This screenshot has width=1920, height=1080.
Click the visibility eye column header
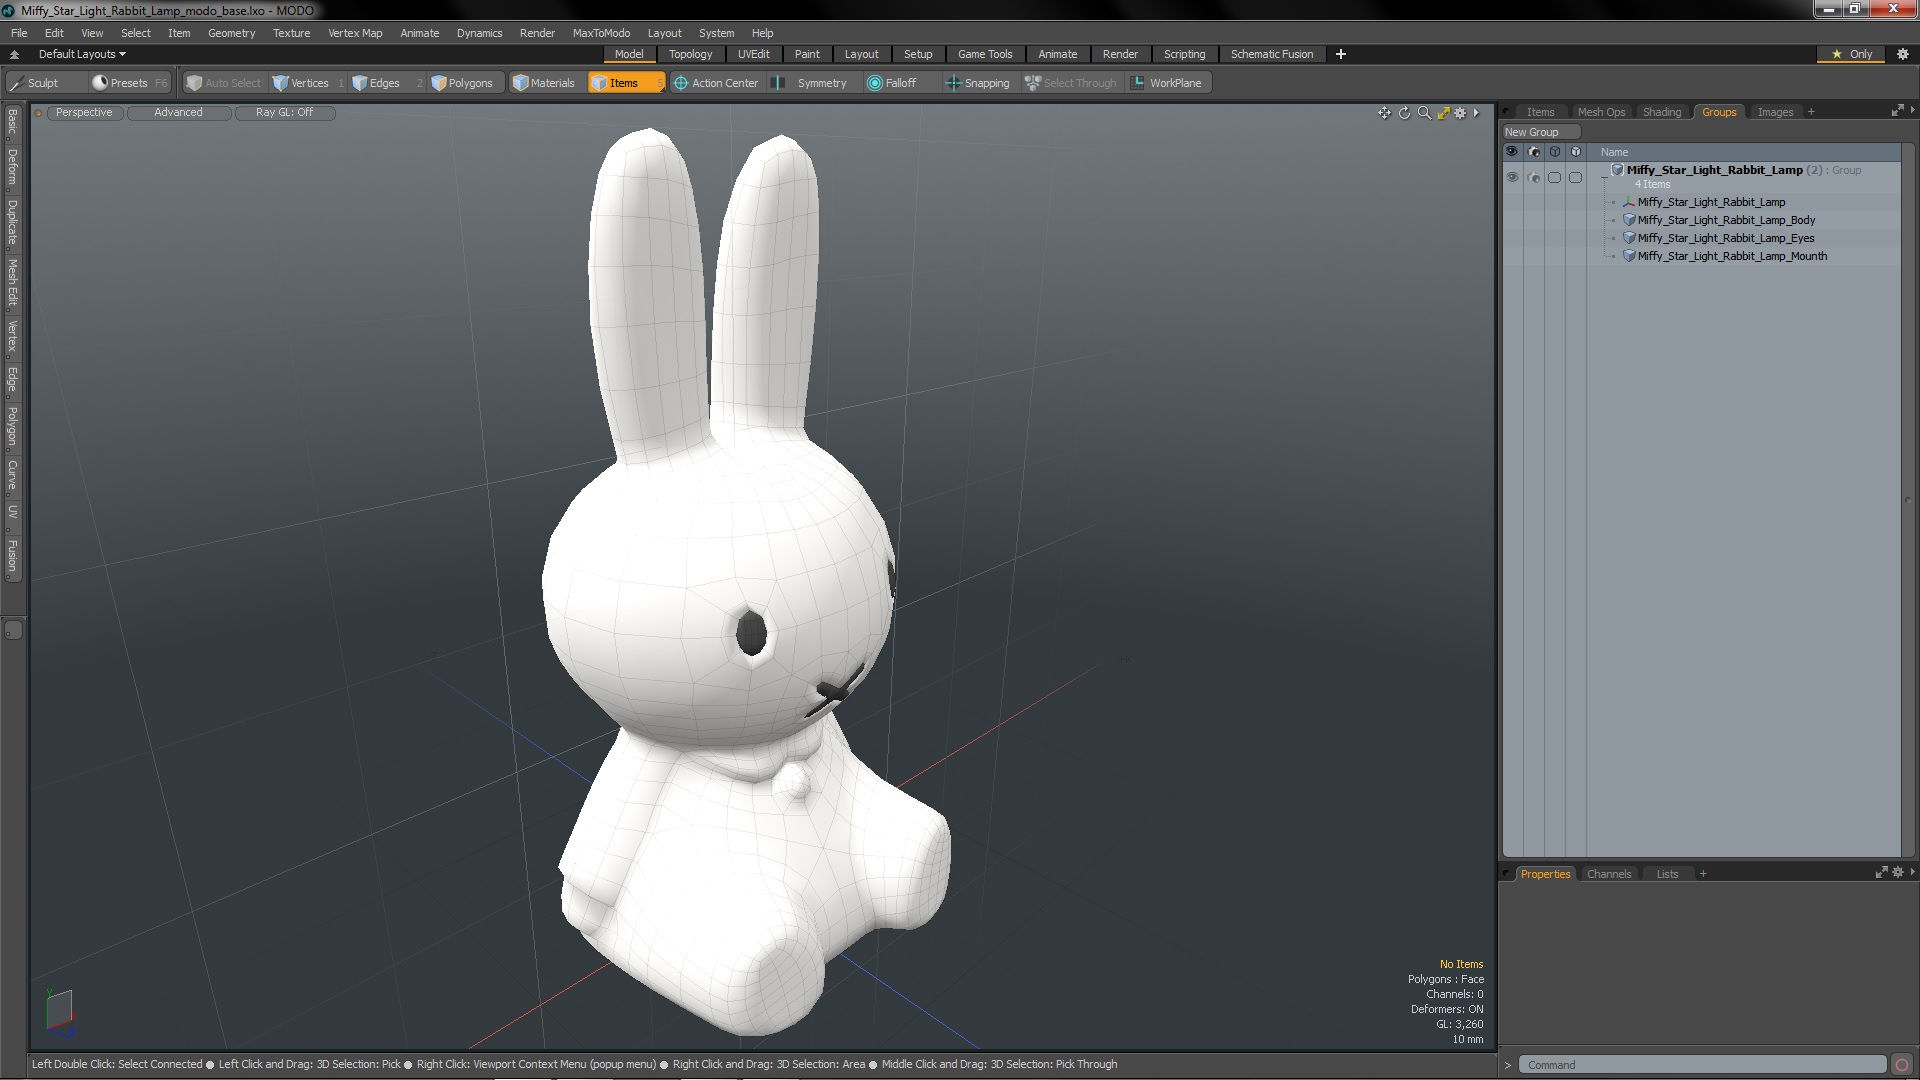[x=1512, y=152]
